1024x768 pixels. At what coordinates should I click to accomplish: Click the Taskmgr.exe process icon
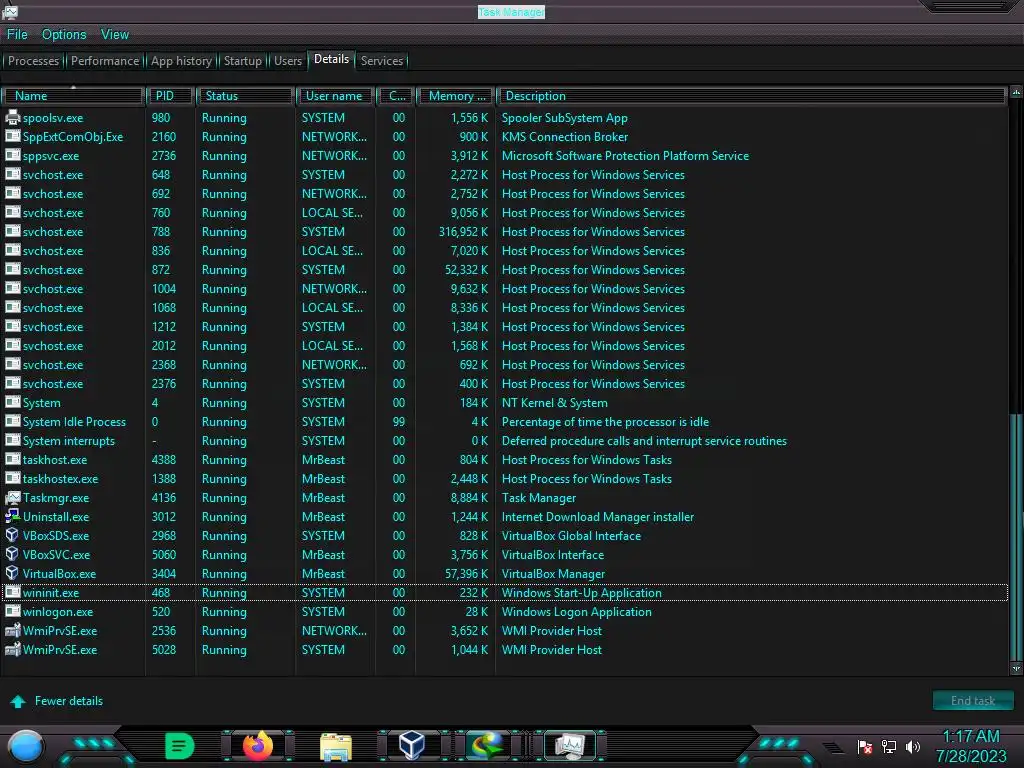(x=12, y=498)
